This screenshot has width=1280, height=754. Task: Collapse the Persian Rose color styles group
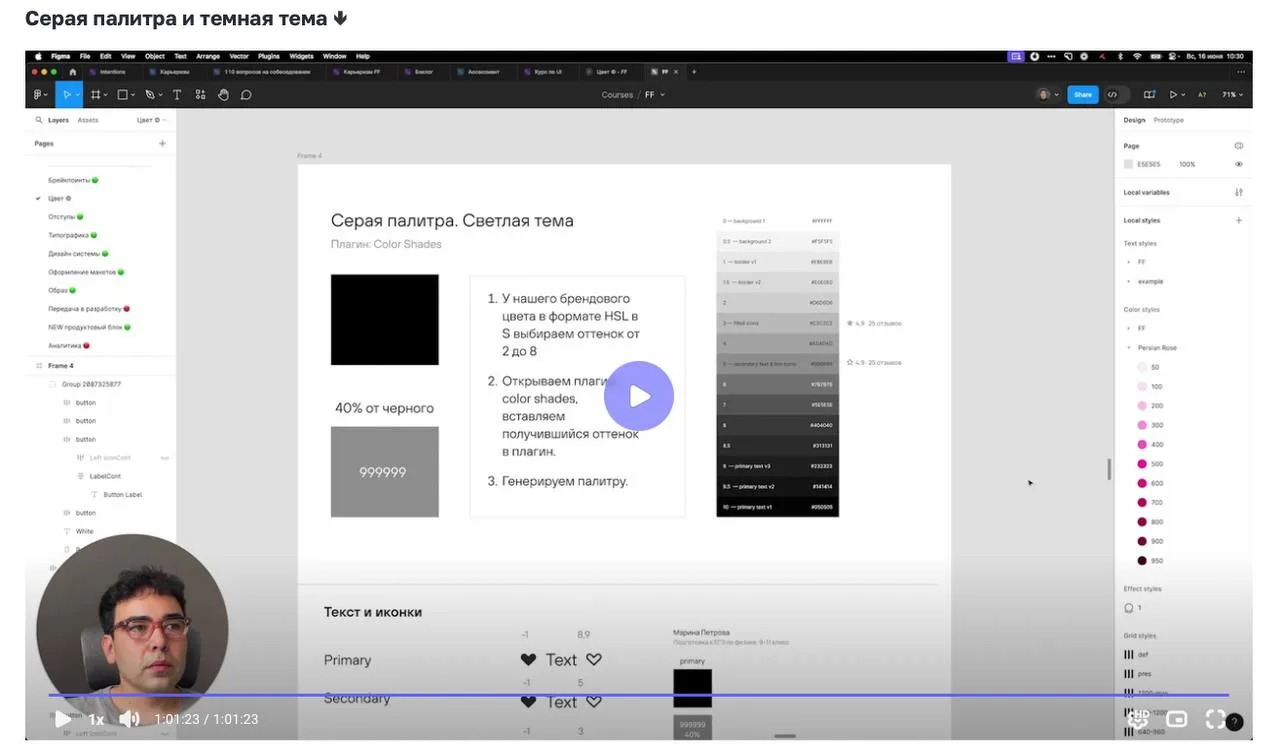tap(1129, 348)
